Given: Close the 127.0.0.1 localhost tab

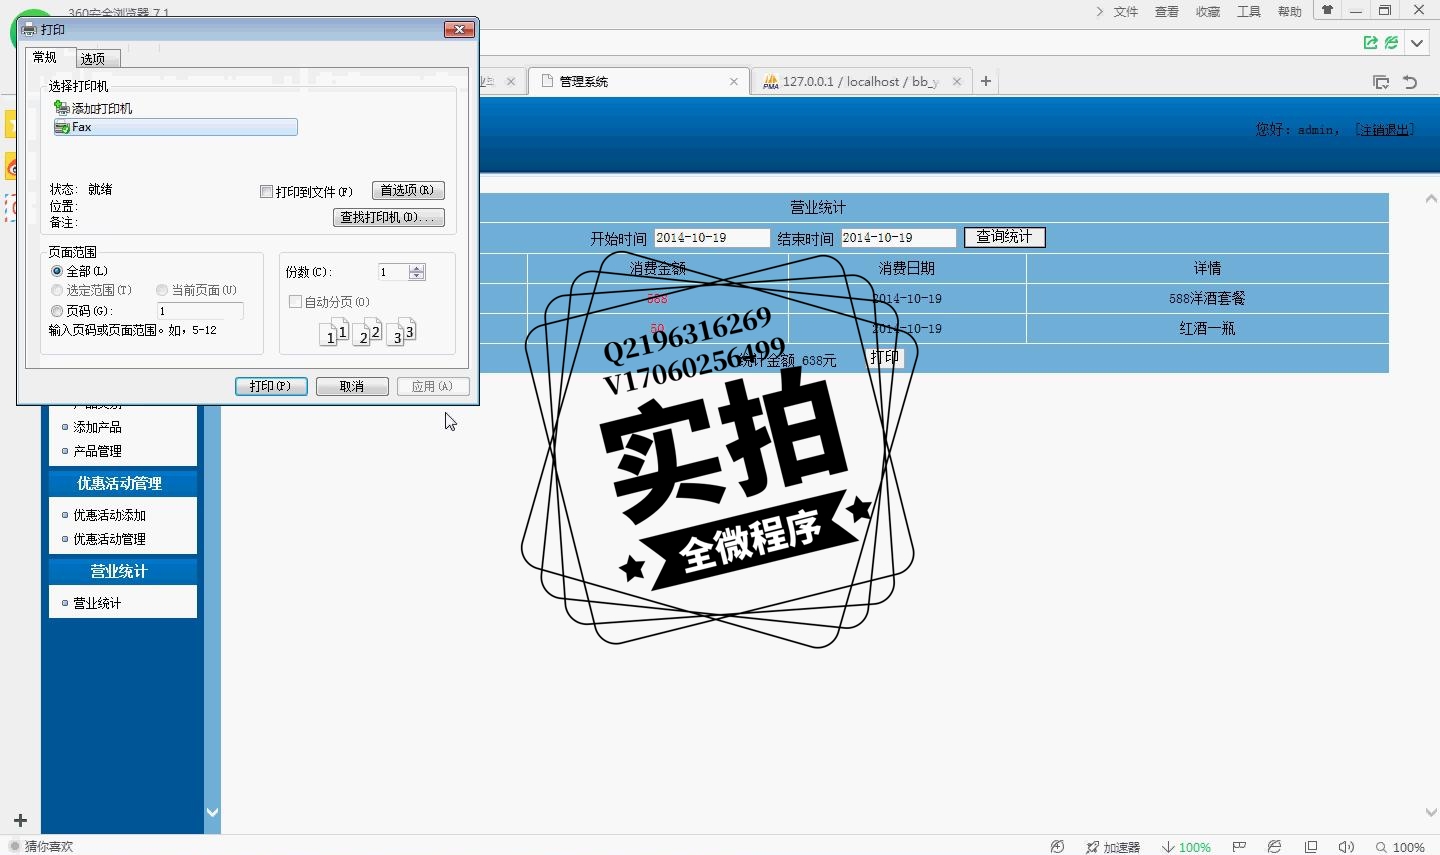Looking at the screenshot, I should [x=957, y=82].
